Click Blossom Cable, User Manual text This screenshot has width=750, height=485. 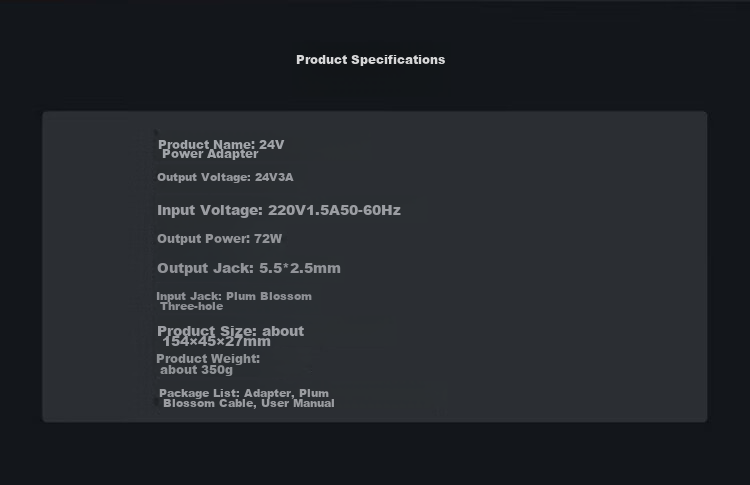[x=249, y=403]
